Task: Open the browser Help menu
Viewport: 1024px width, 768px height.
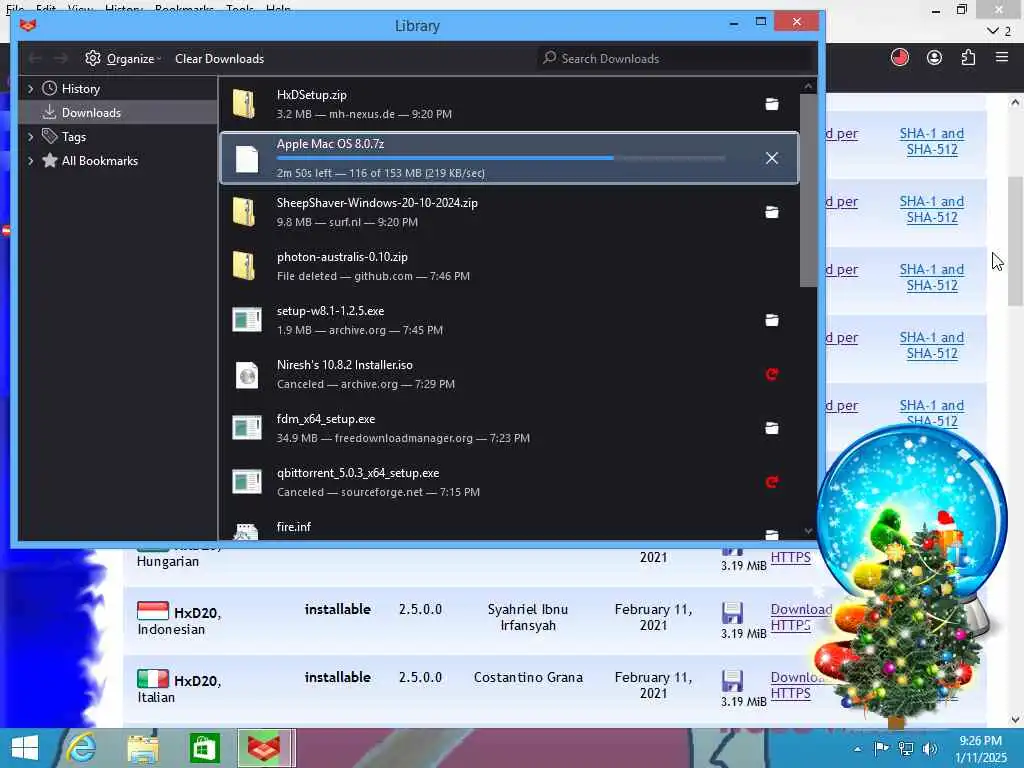Action: pos(278,9)
